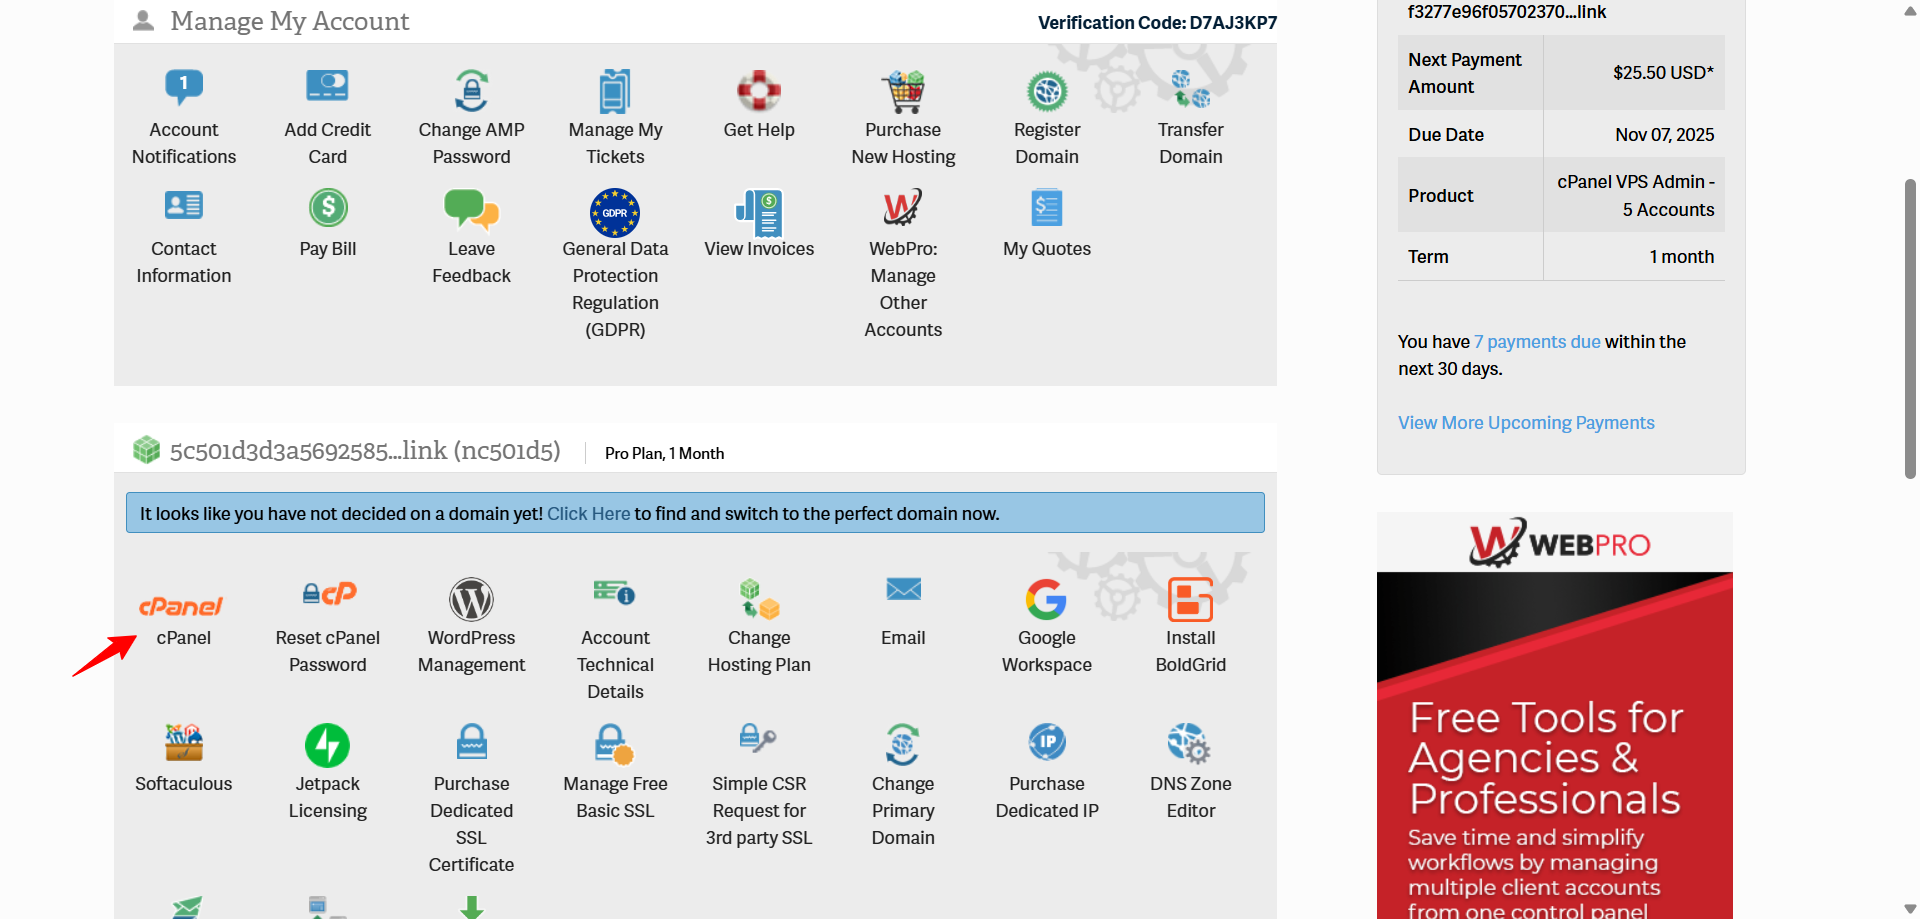1920x919 pixels.
Task: Open My Quotes icon
Action: (x=1047, y=208)
